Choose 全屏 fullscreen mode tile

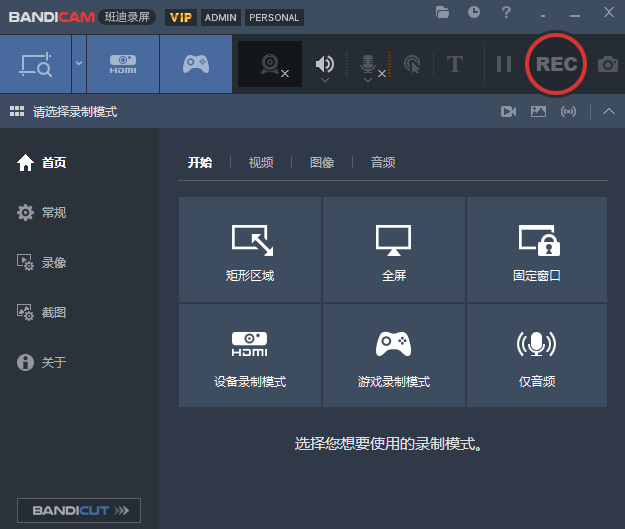tap(394, 249)
